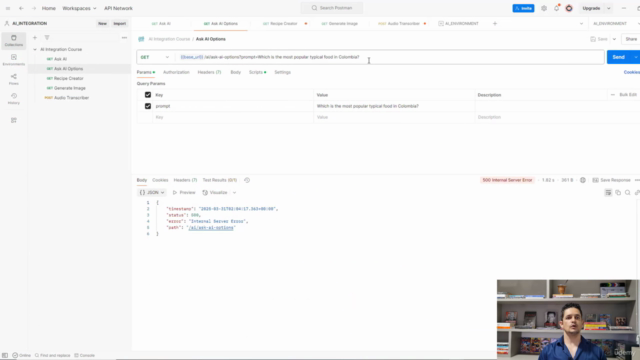Click the Bulk Edit link
The image size is (640, 360).
(628, 95)
